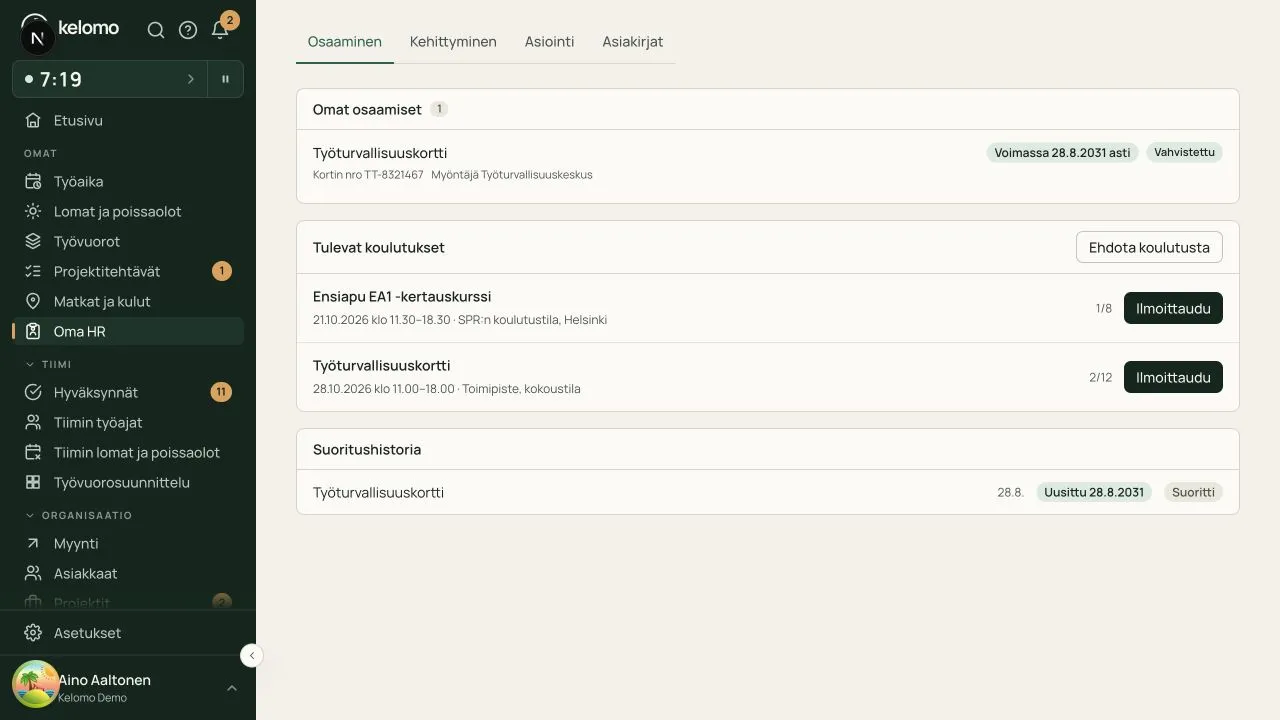Click Ilmoittaudu for 28.10.2026 Työturvallisuuskortti training
Viewport: 1280px width, 720px height.
pyautogui.click(x=1173, y=377)
